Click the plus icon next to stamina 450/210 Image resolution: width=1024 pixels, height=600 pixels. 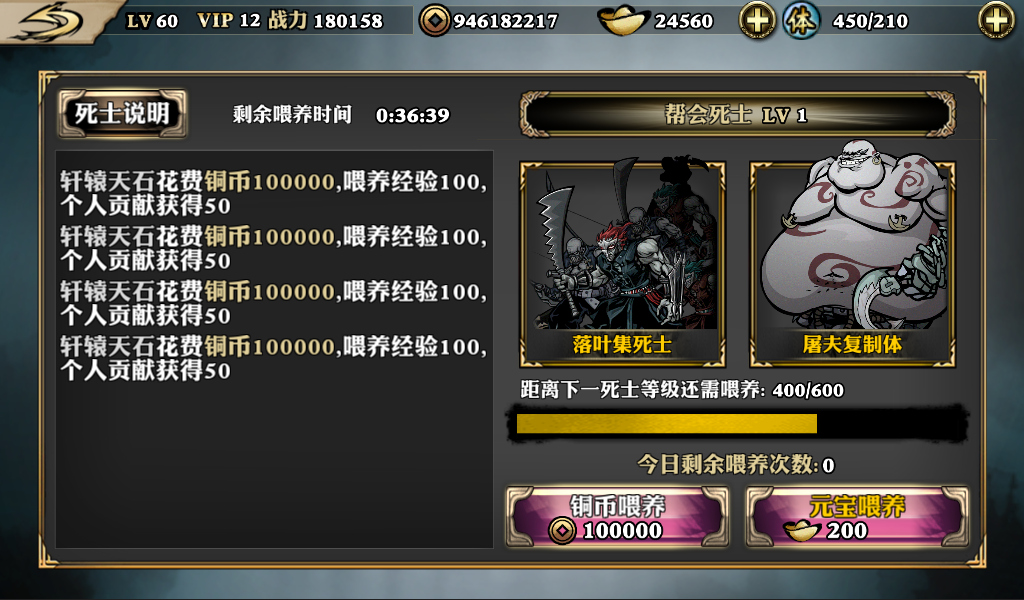[996, 20]
